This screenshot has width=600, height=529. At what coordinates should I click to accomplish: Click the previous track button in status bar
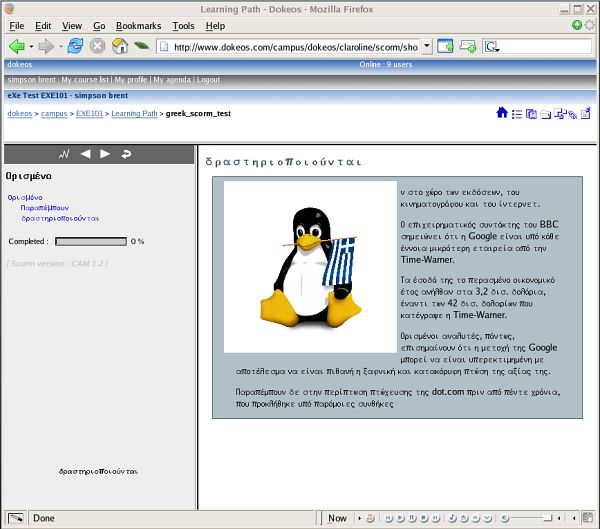(389, 518)
